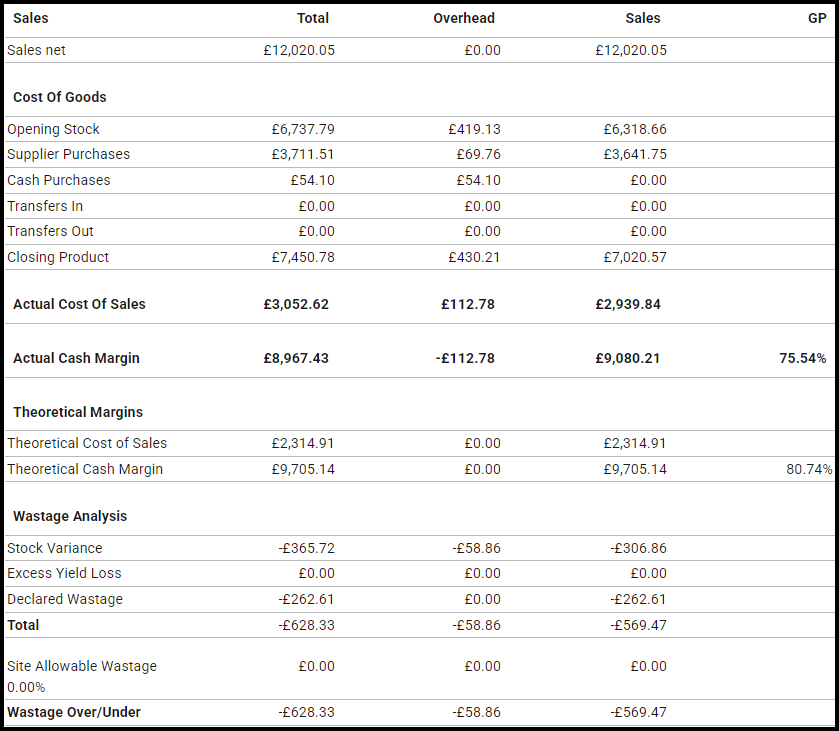This screenshot has height=731, width=839.
Task: Click the Transfers Out row label
Action: click(x=50, y=231)
